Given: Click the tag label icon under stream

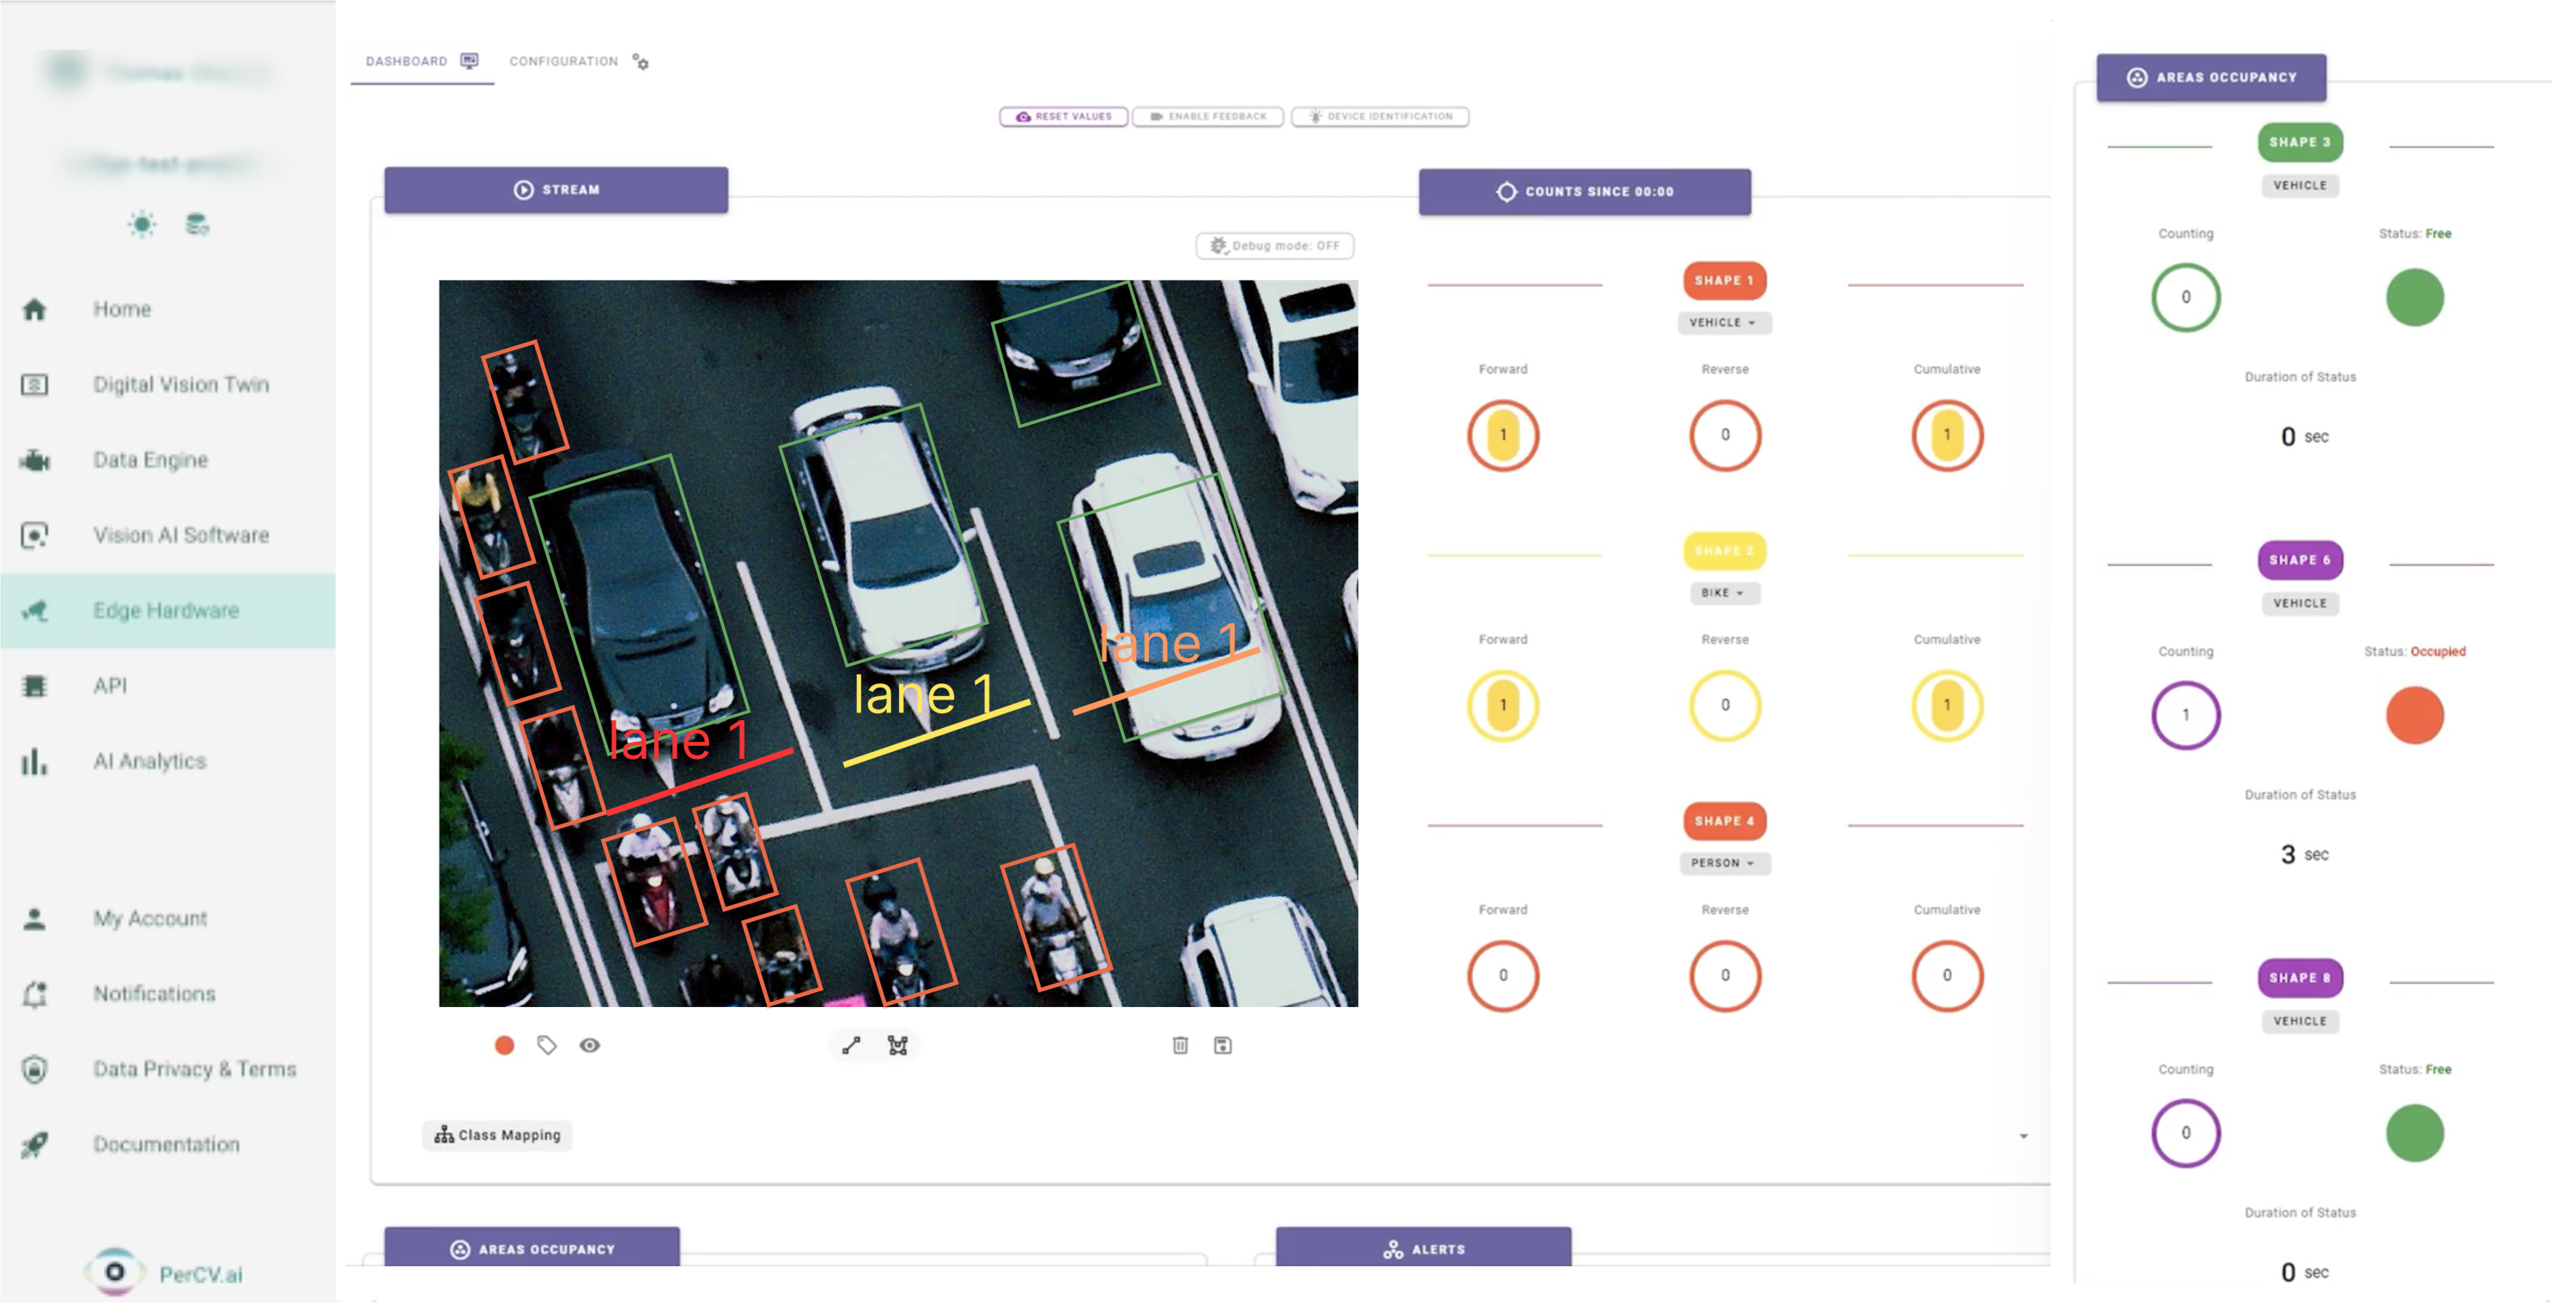Looking at the screenshot, I should 546,1045.
